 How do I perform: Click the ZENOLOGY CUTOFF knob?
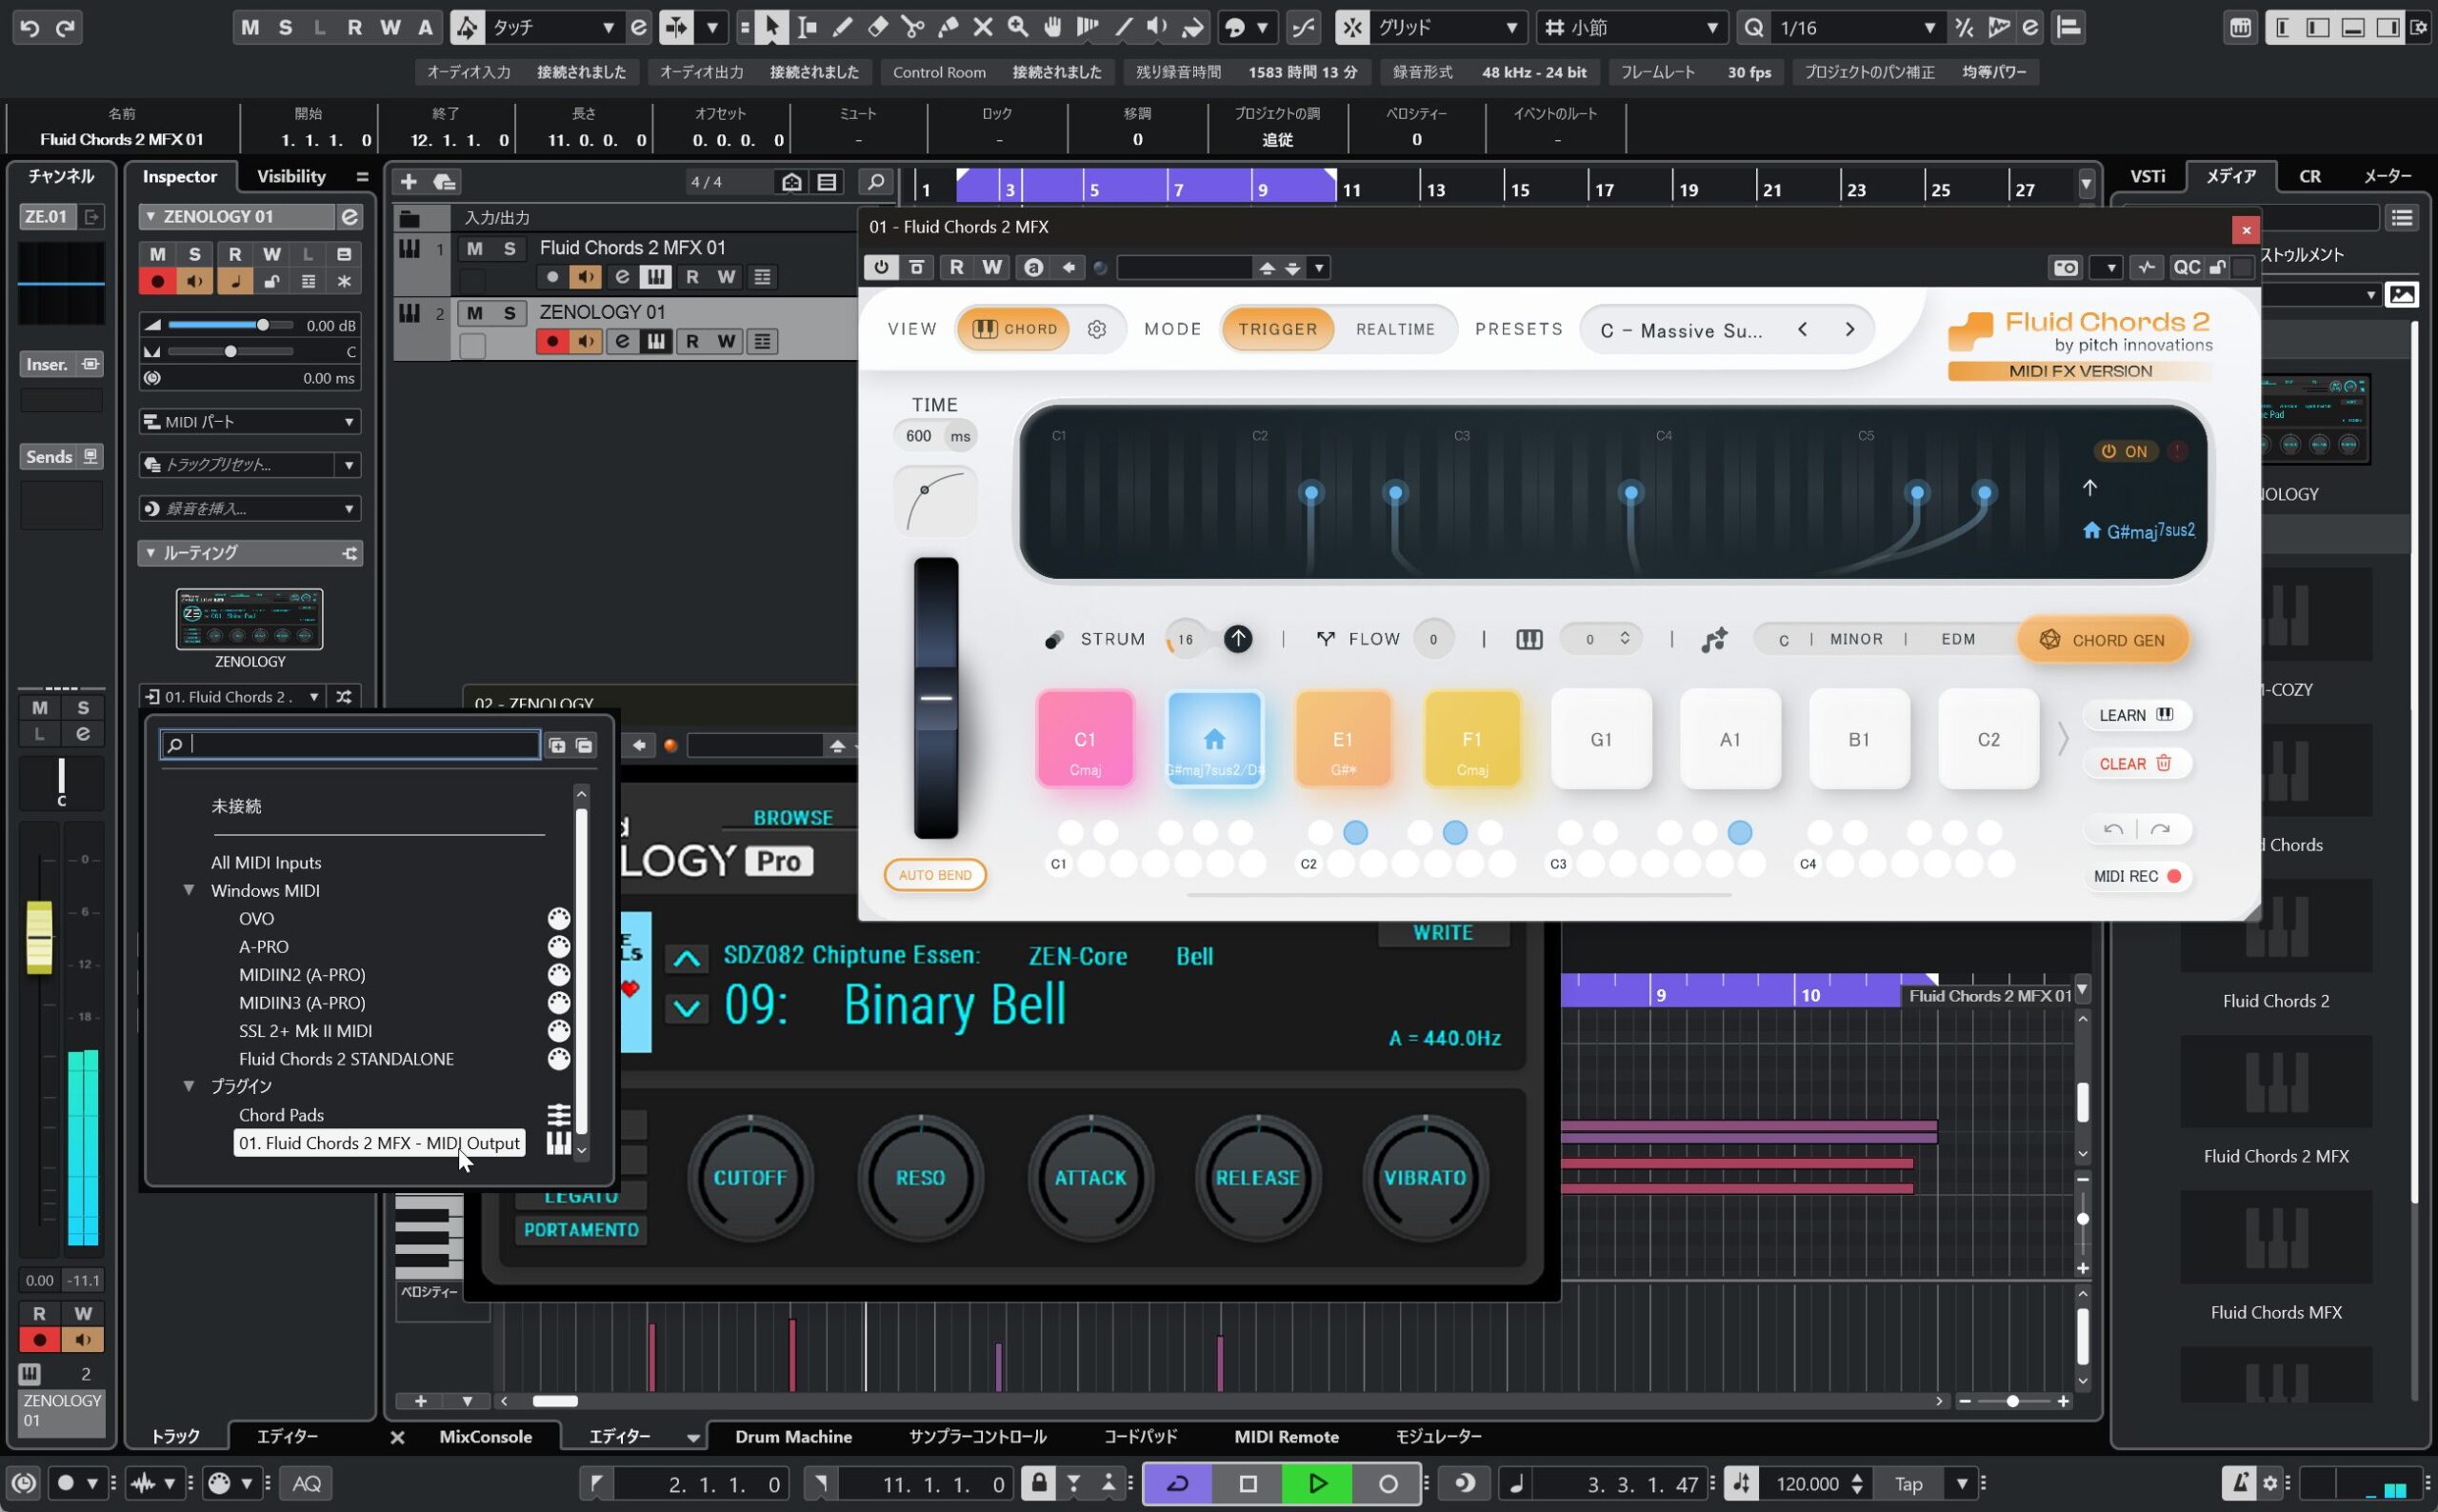[749, 1178]
